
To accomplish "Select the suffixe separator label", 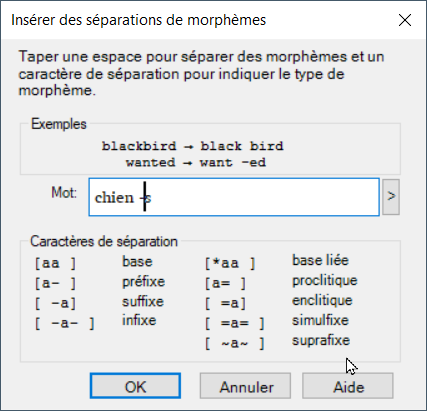I will [143, 302].
